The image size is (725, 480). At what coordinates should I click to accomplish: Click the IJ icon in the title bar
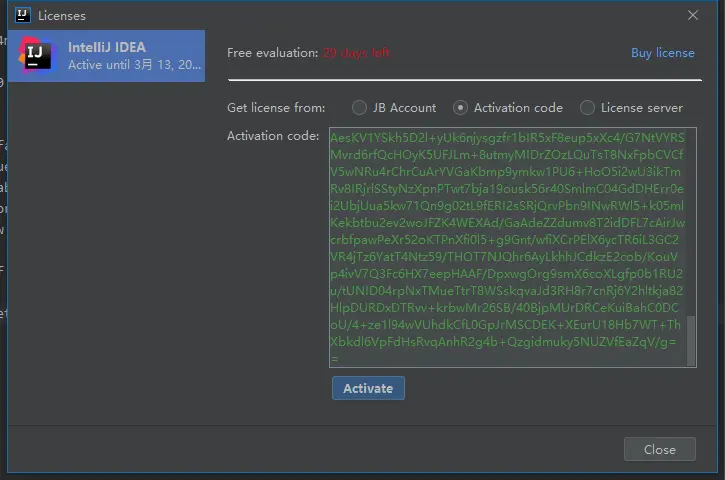click(x=22, y=15)
